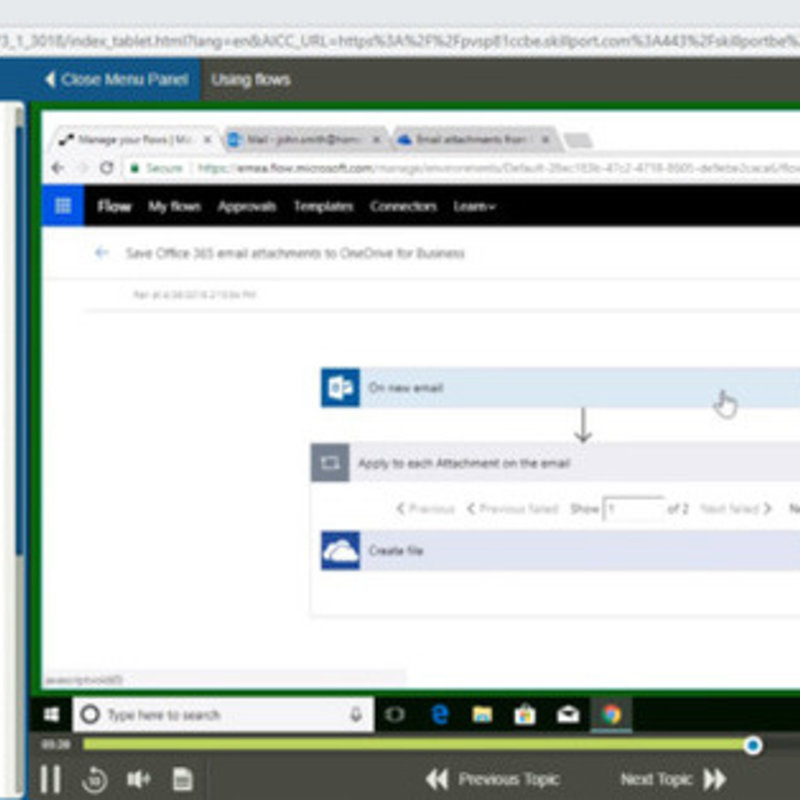This screenshot has height=800, width=800.
Task: Click the browser back arrow
Action: [x=58, y=168]
